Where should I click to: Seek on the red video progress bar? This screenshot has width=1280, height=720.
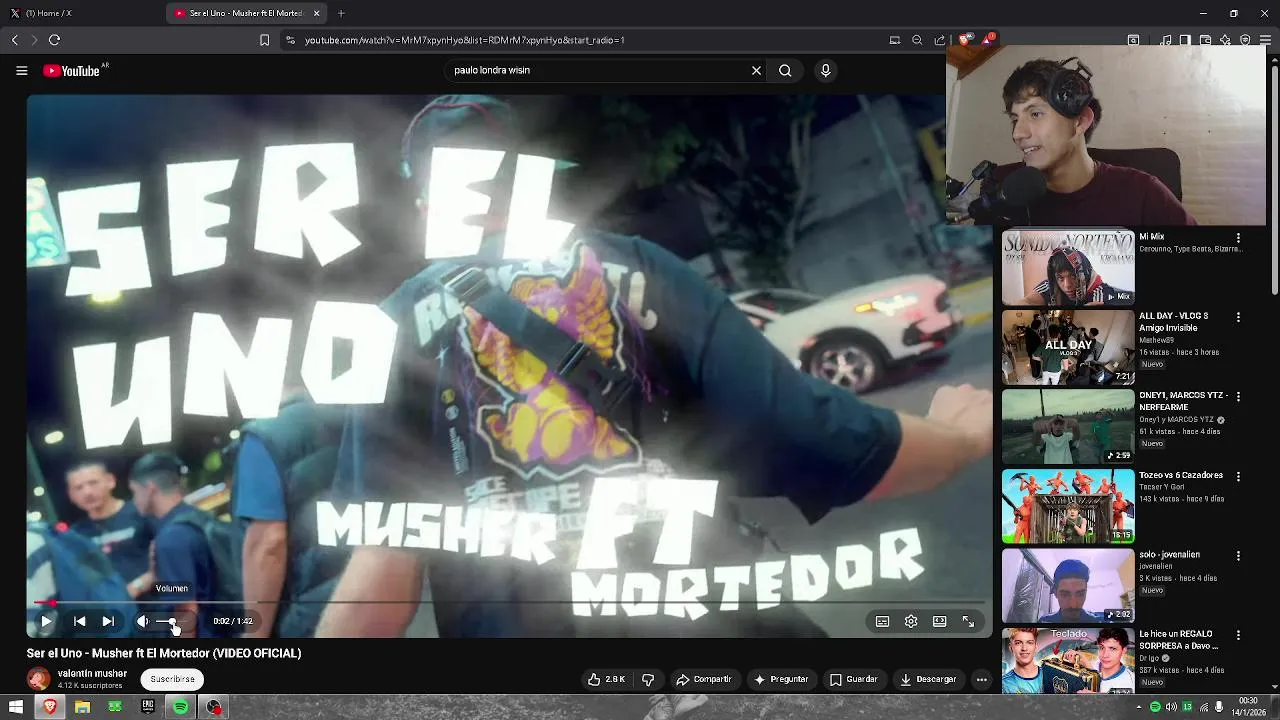point(510,603)
